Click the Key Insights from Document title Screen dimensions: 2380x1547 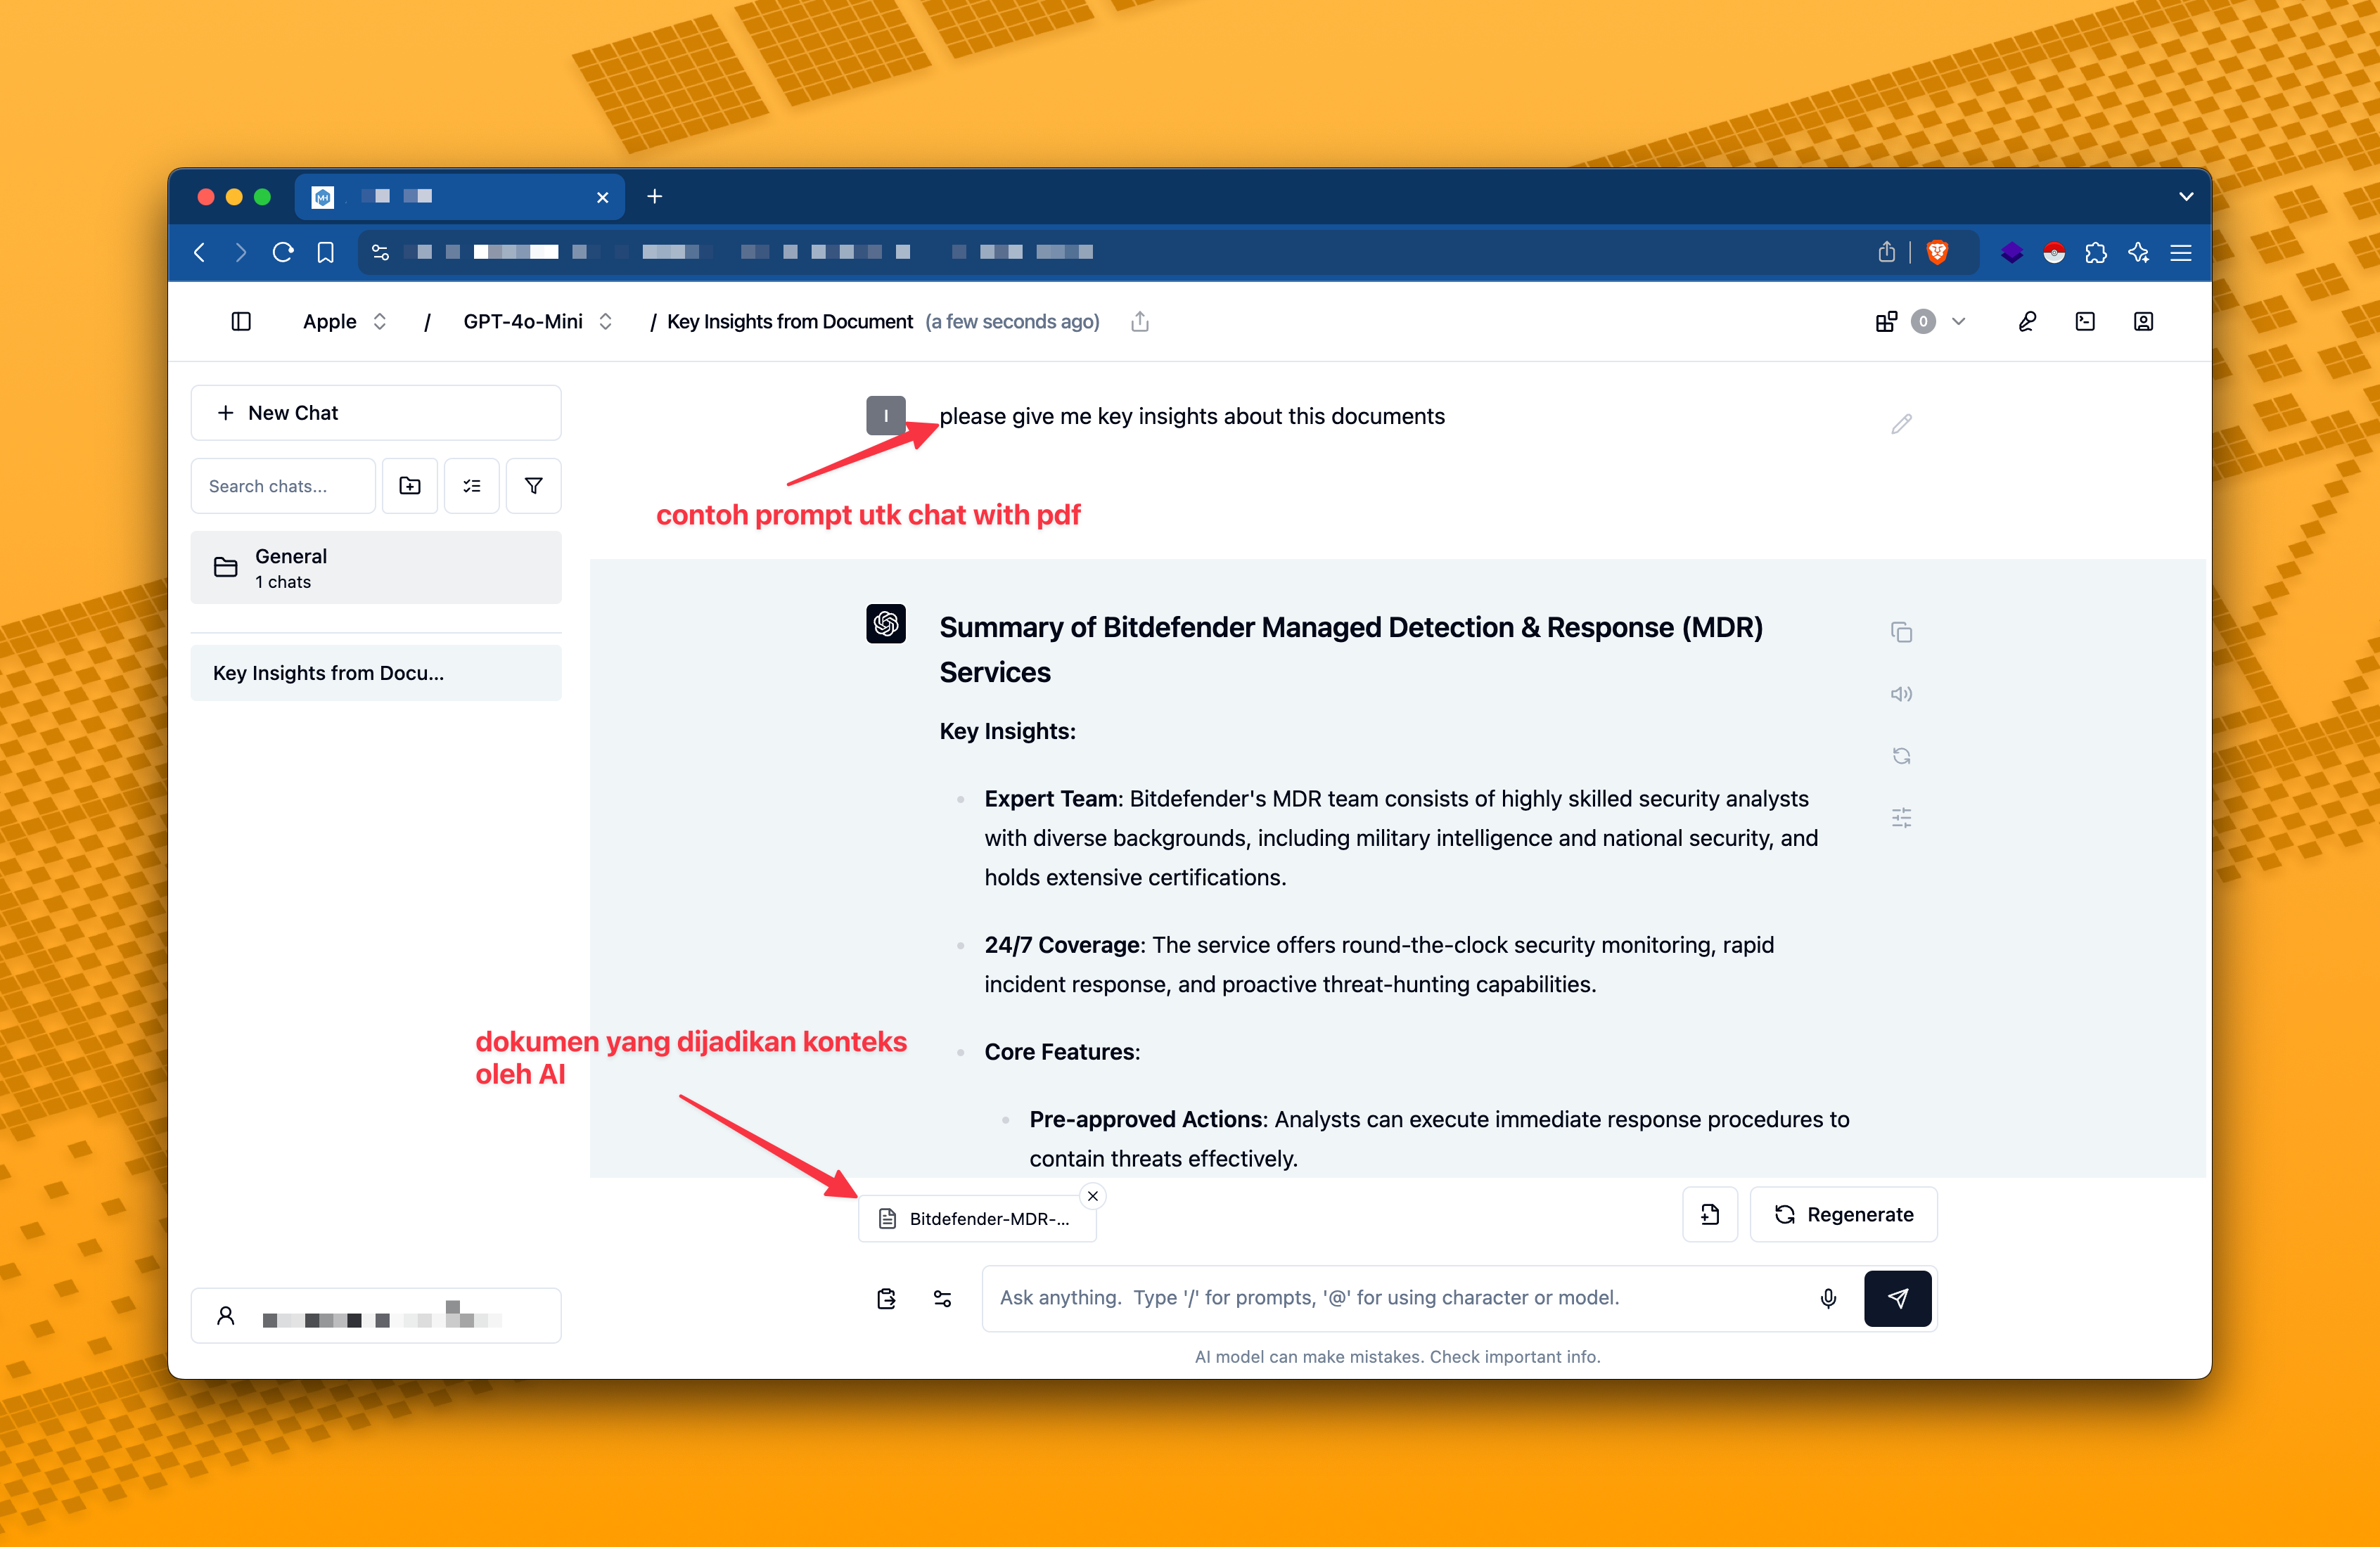[x=790, y=321]
